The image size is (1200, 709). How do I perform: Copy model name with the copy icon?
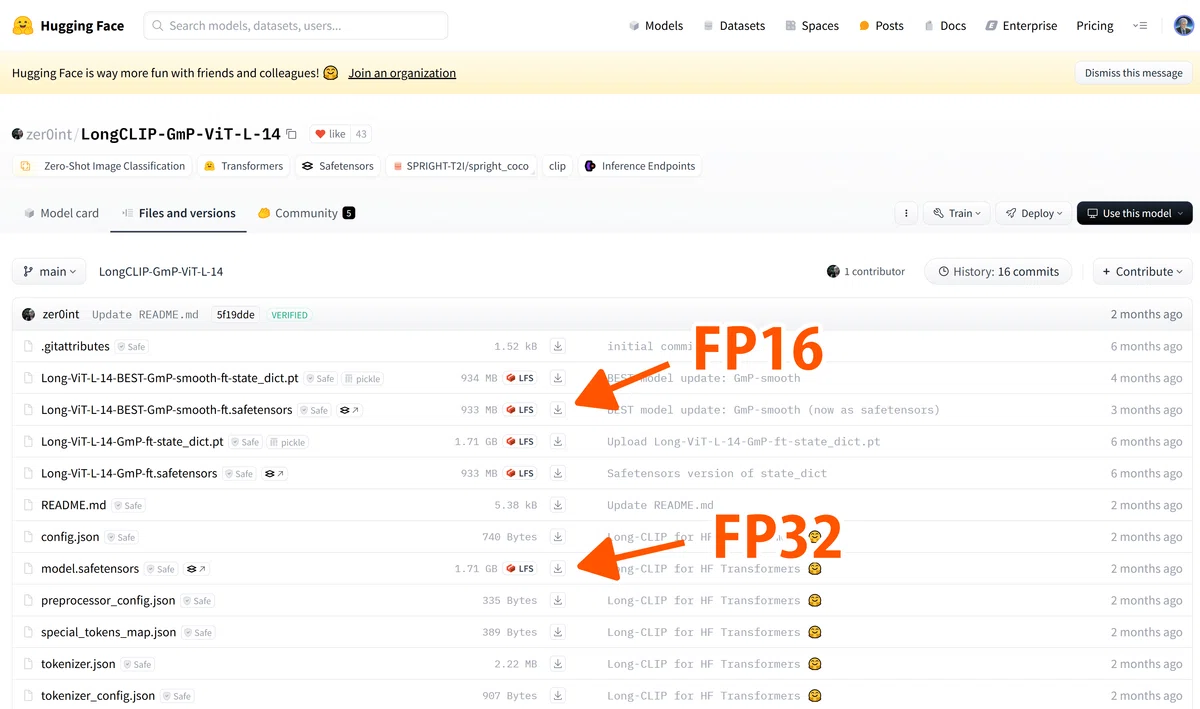coord(292,134)
